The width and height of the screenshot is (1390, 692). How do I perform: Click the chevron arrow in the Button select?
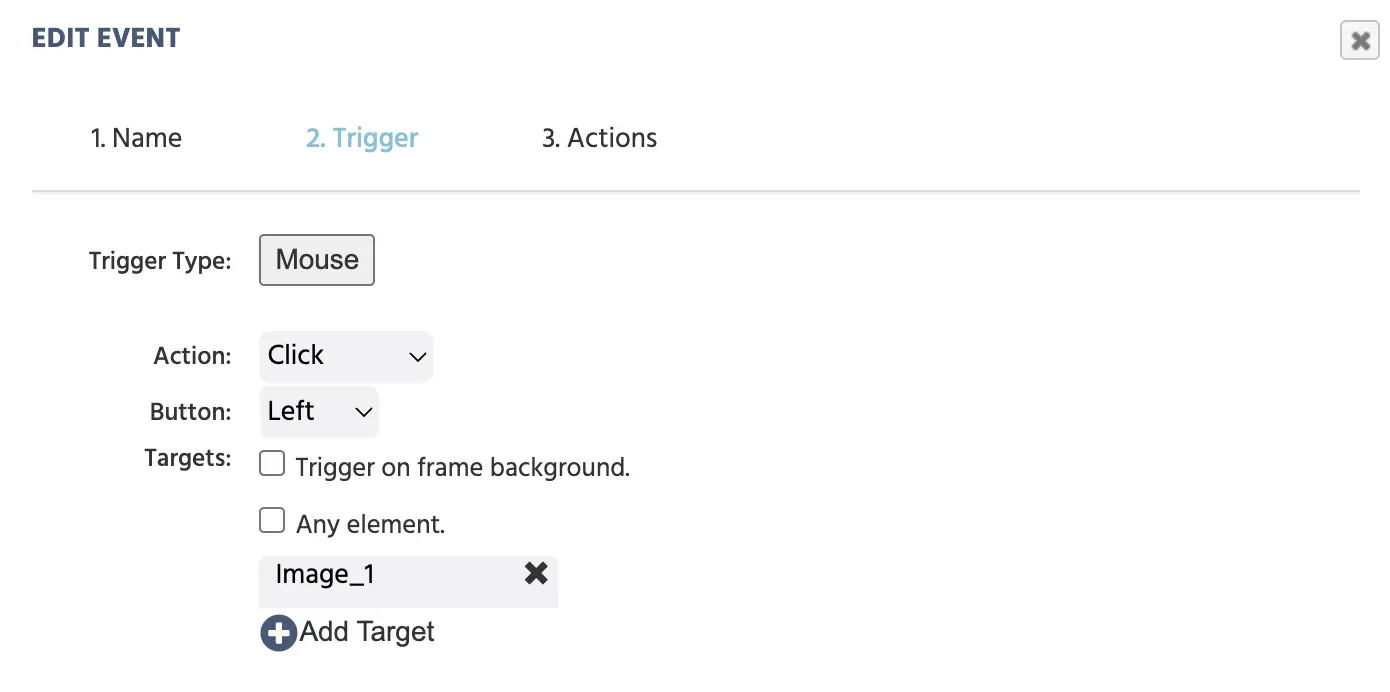[x=364, y=412]
